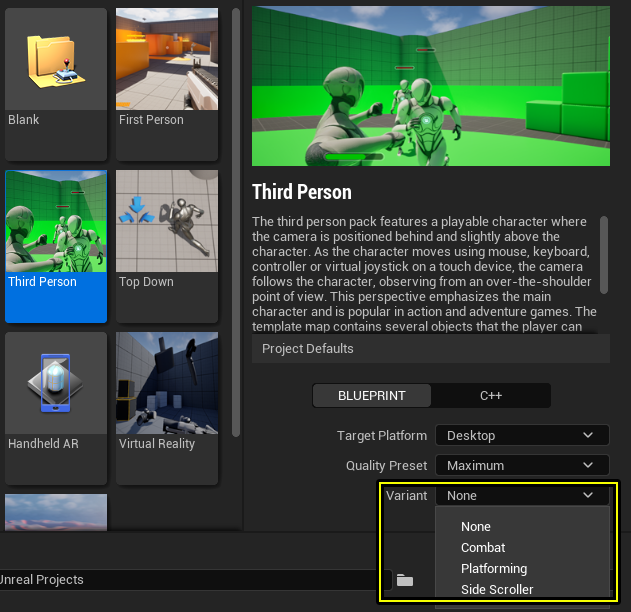Collapse the Variant dropdown
The width and height of the screenshot is (631, 612).
pos(522,495)
